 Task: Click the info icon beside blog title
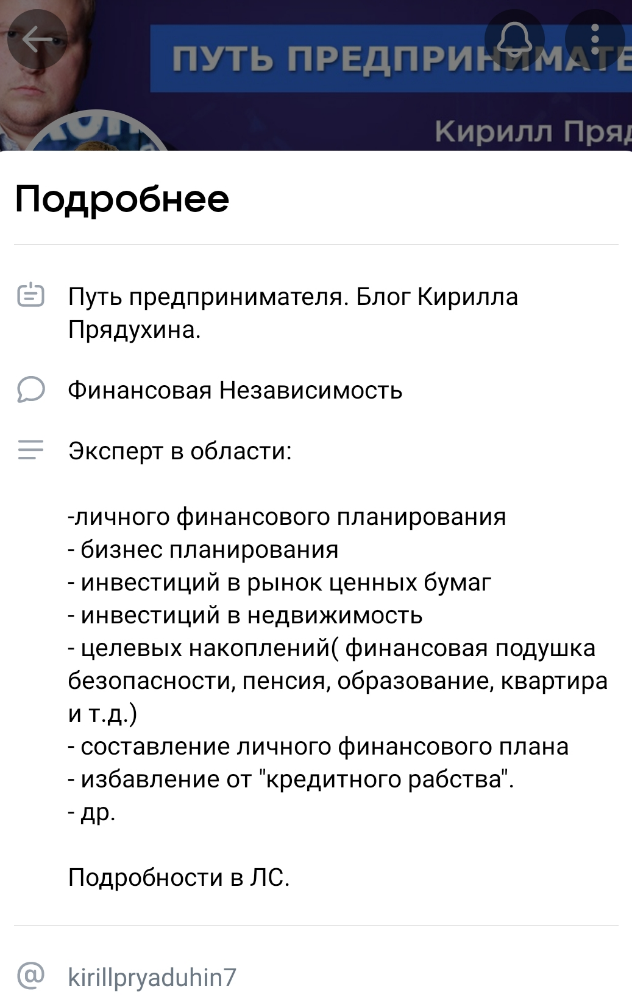(x=32, y=296)
